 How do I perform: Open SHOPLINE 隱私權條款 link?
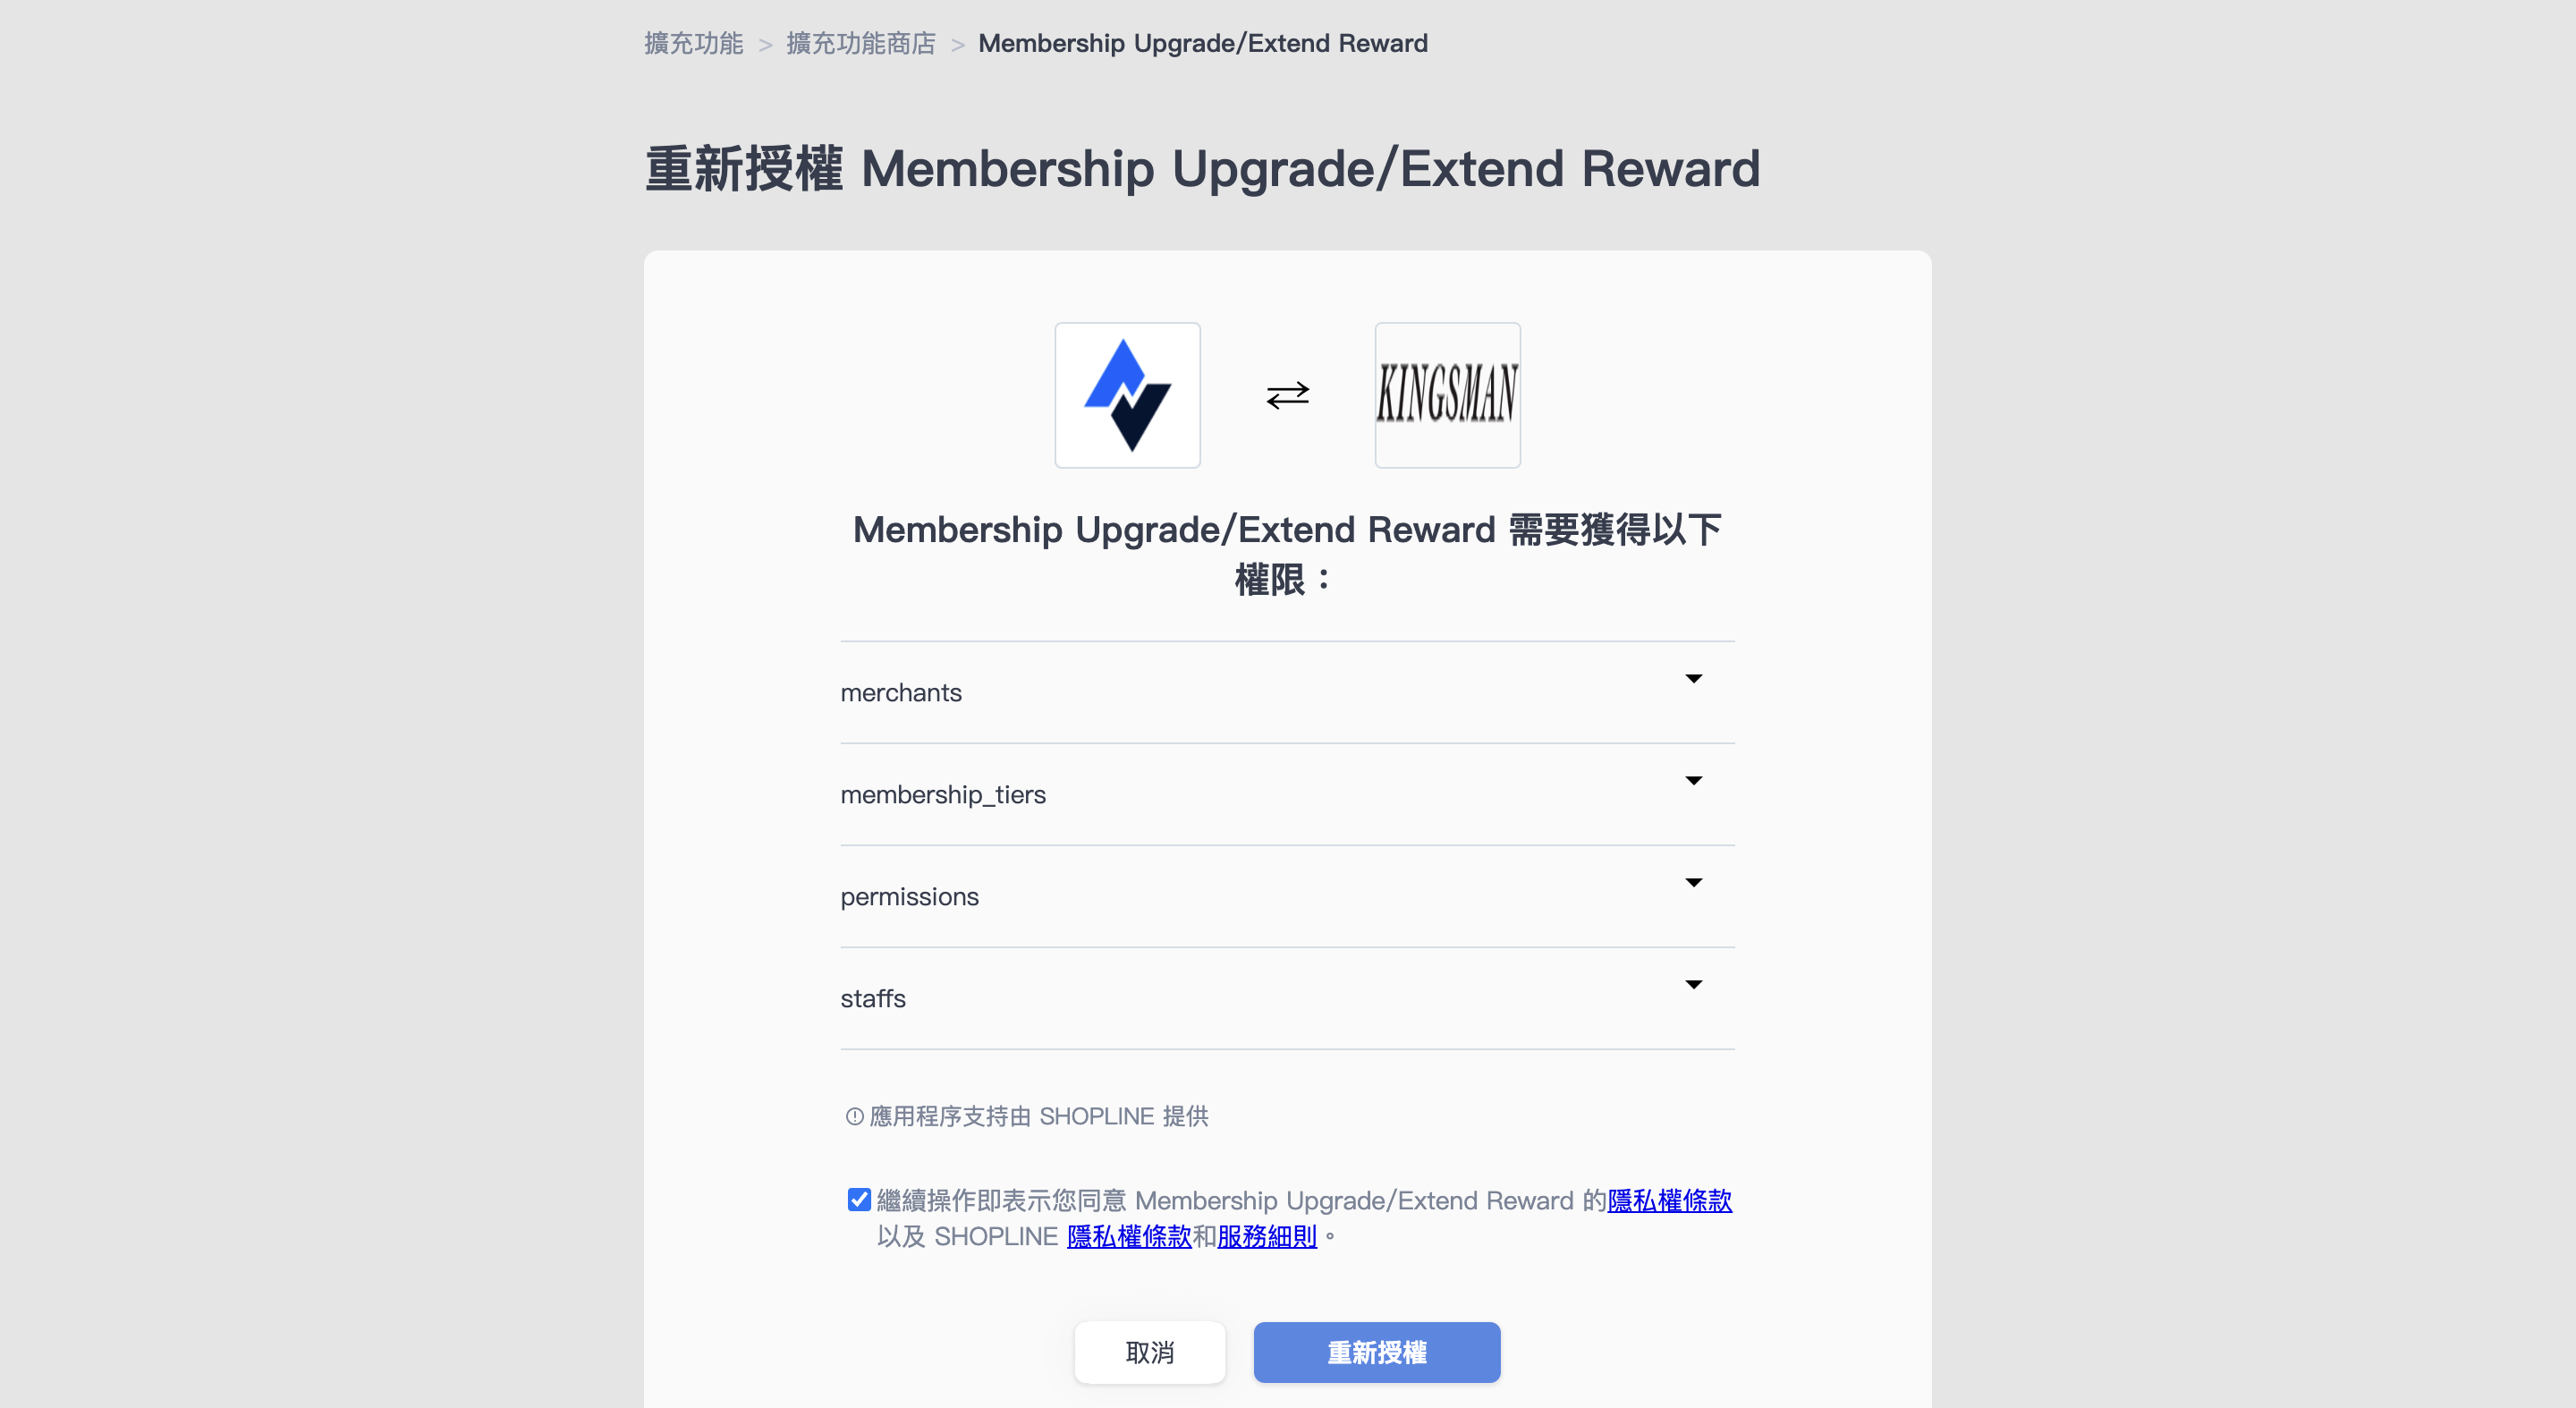[x=1129, y=1237]
